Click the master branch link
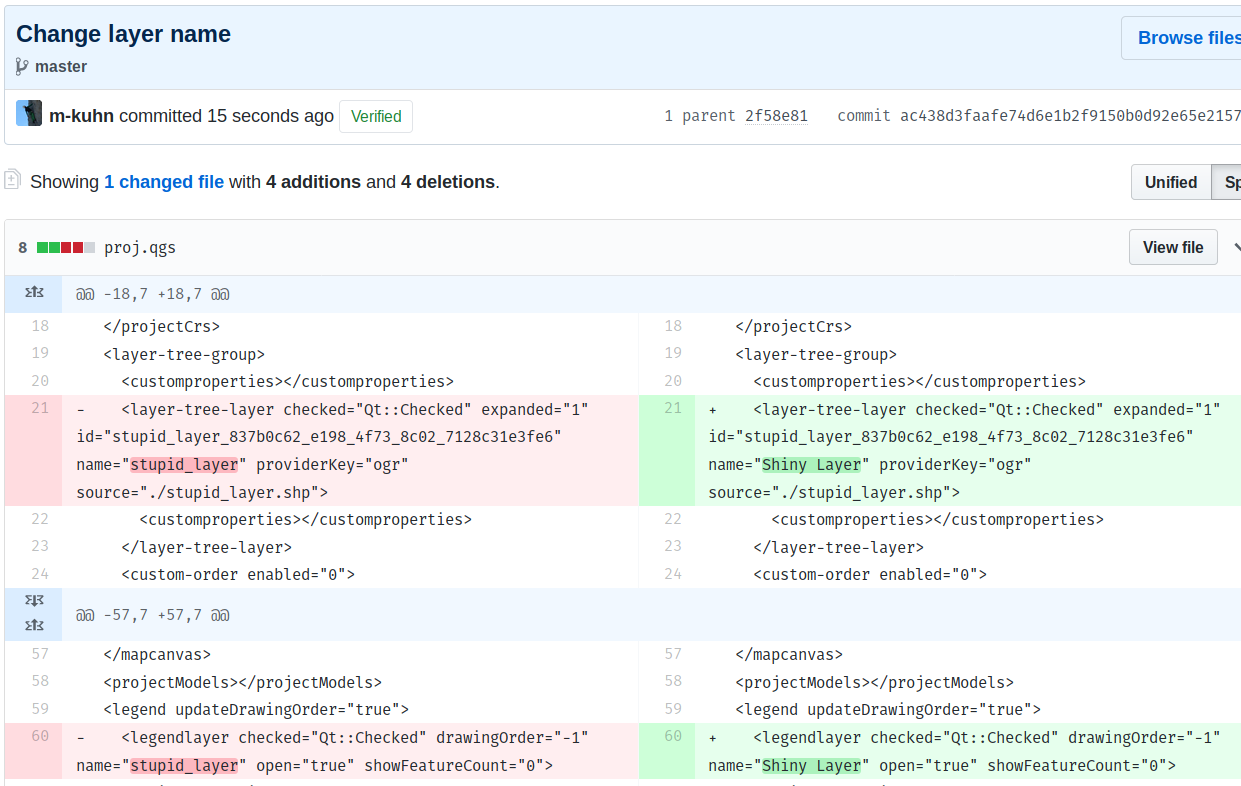Viewport: 1241px width, 786px height. tap(61, 66)
